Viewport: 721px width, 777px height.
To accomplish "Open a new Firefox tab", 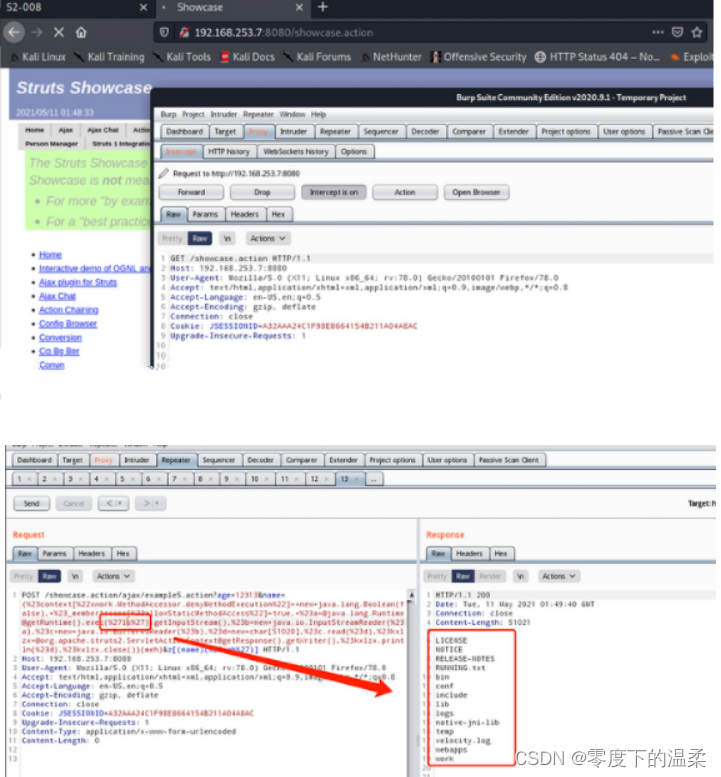I will [x=323, y=7].
